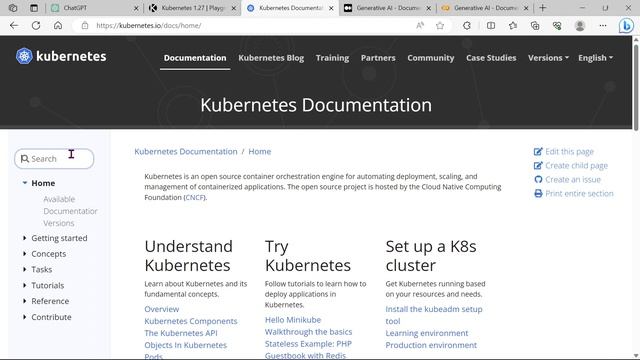
Task: Open Walkthrough the basics link
Action: click(309, 331)
